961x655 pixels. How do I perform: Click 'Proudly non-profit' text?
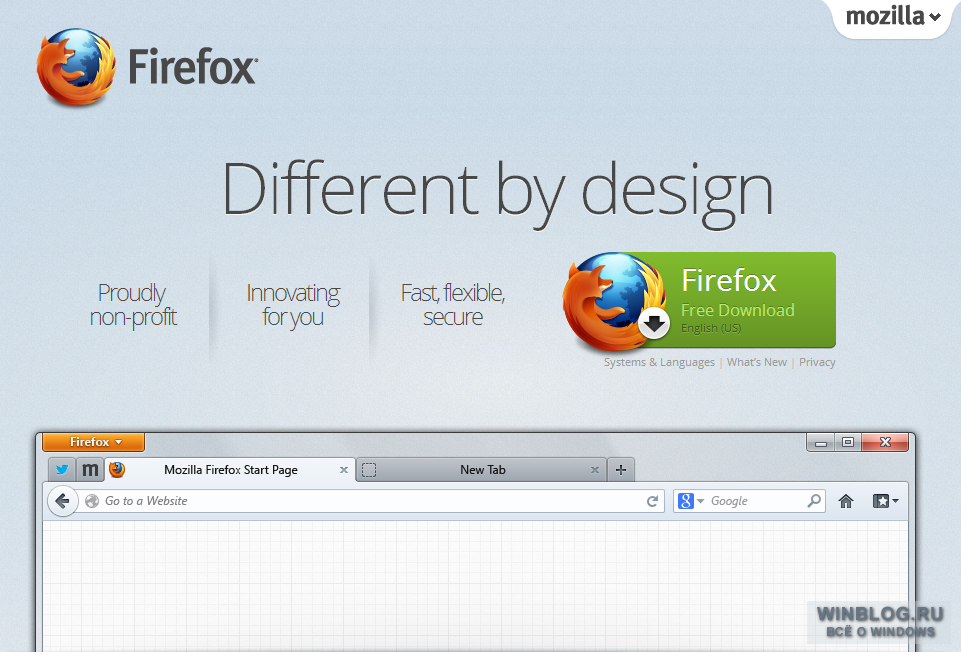(x=133, y=305)
